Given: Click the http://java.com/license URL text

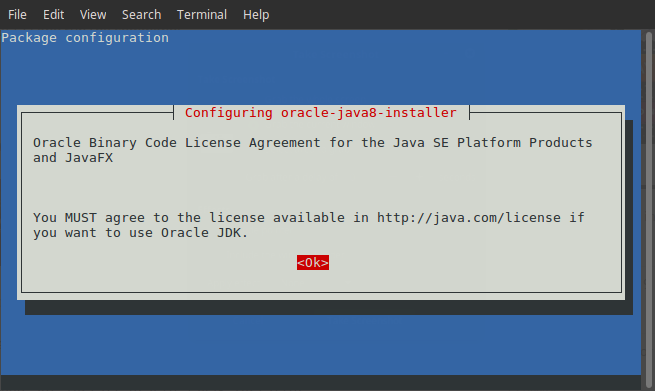Looking at the screenshot, I should click(x=469, y=218).
